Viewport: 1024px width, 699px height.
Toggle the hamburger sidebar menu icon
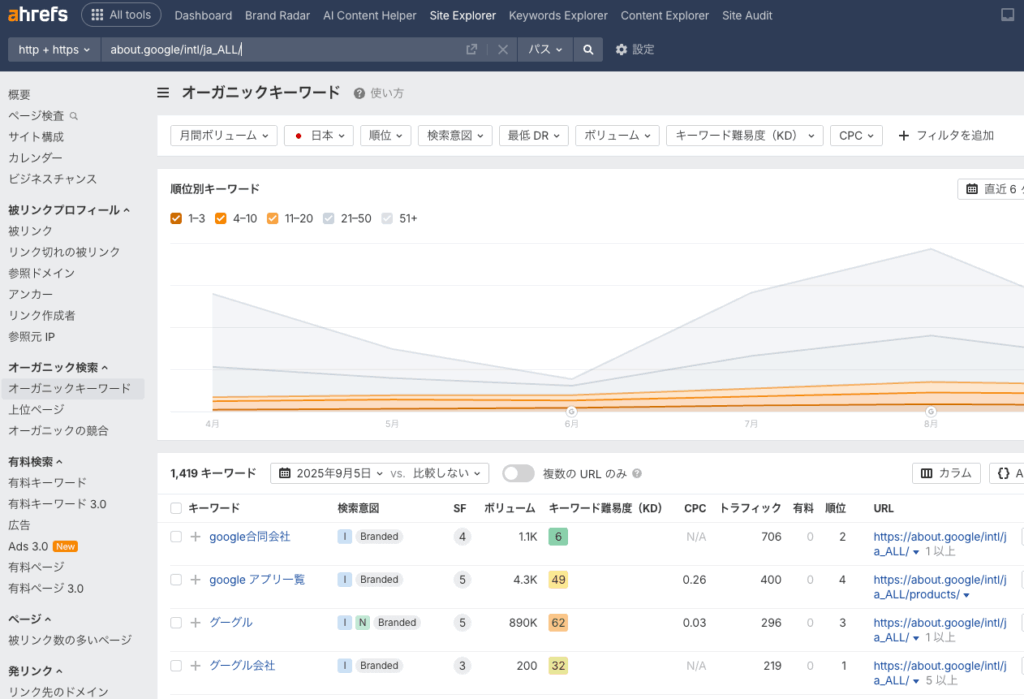pos(163,93)
